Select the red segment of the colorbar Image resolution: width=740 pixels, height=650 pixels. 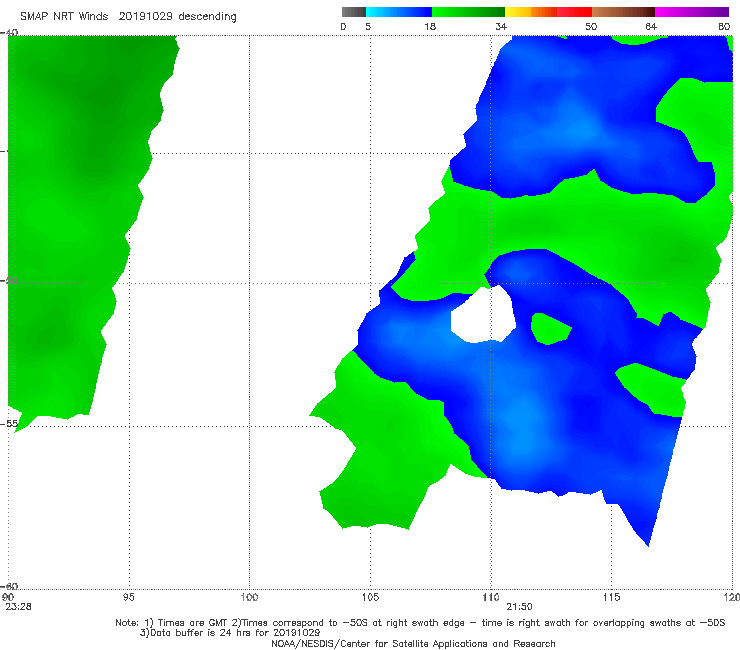point(574,12)
